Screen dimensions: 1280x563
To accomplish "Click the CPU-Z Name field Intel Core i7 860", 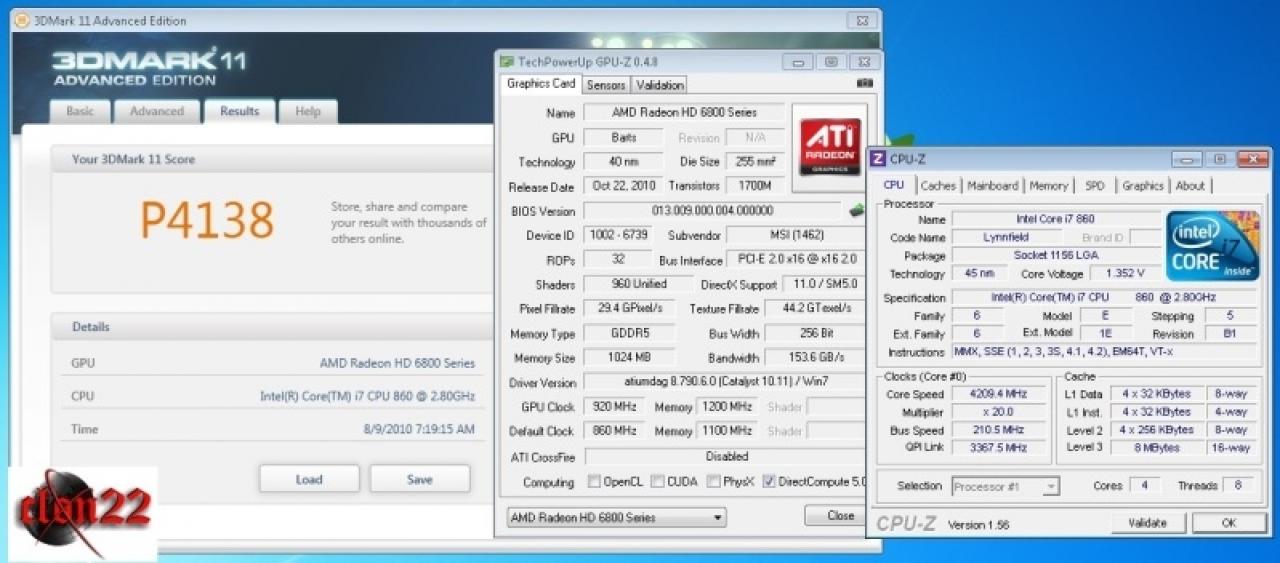I will coord(1055,219).
